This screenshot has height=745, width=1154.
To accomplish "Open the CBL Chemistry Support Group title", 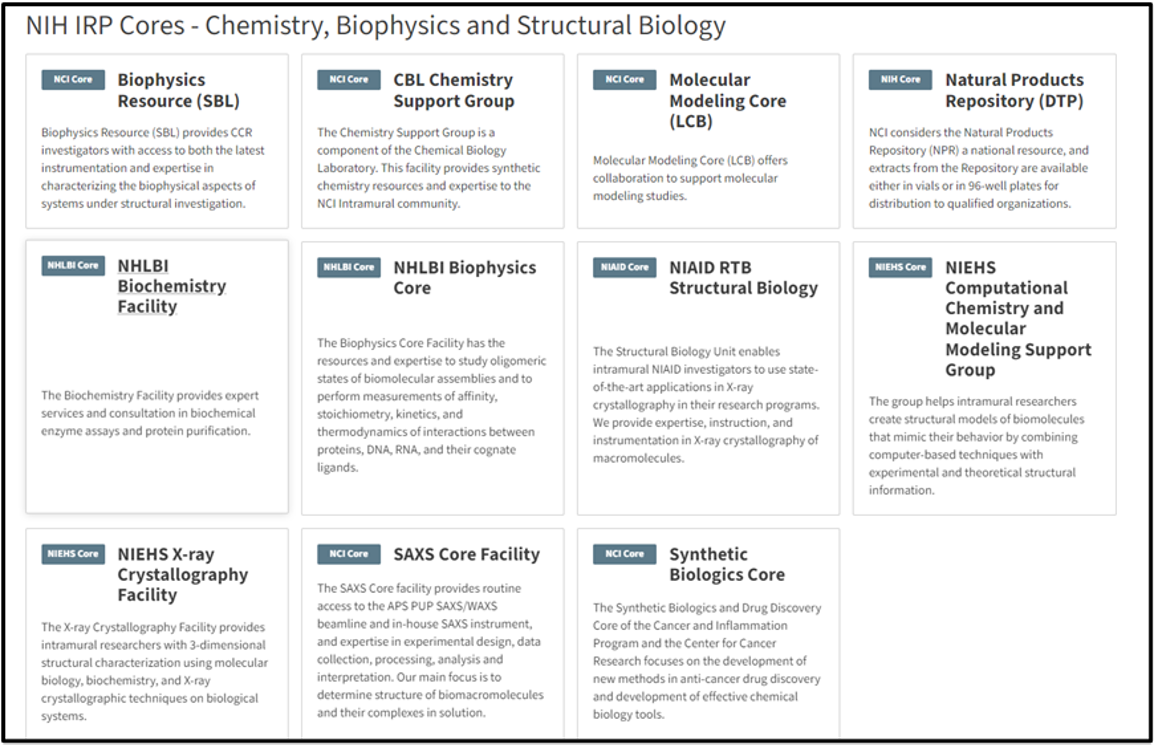I will [453, 90].
